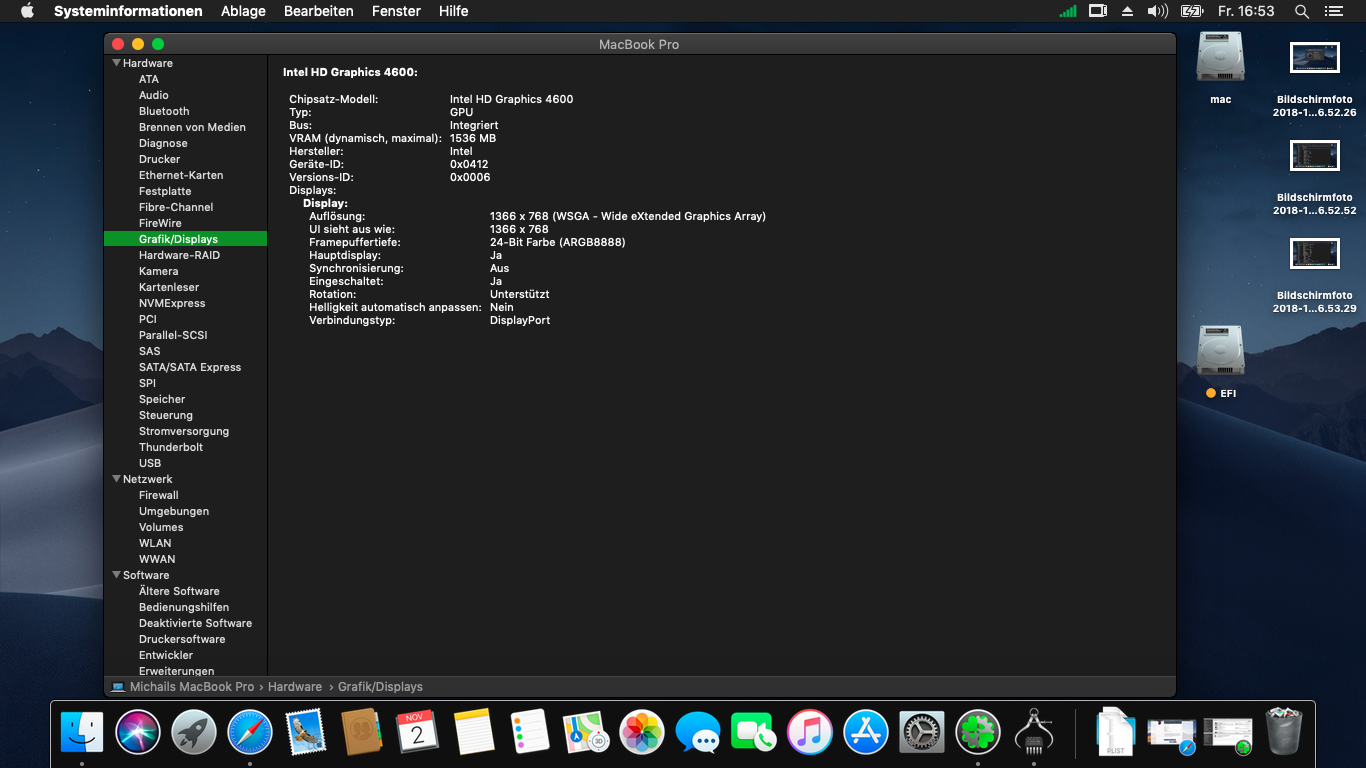
Task: Select Thunderbolt in the sidebar
Action: tap(171, 447)
